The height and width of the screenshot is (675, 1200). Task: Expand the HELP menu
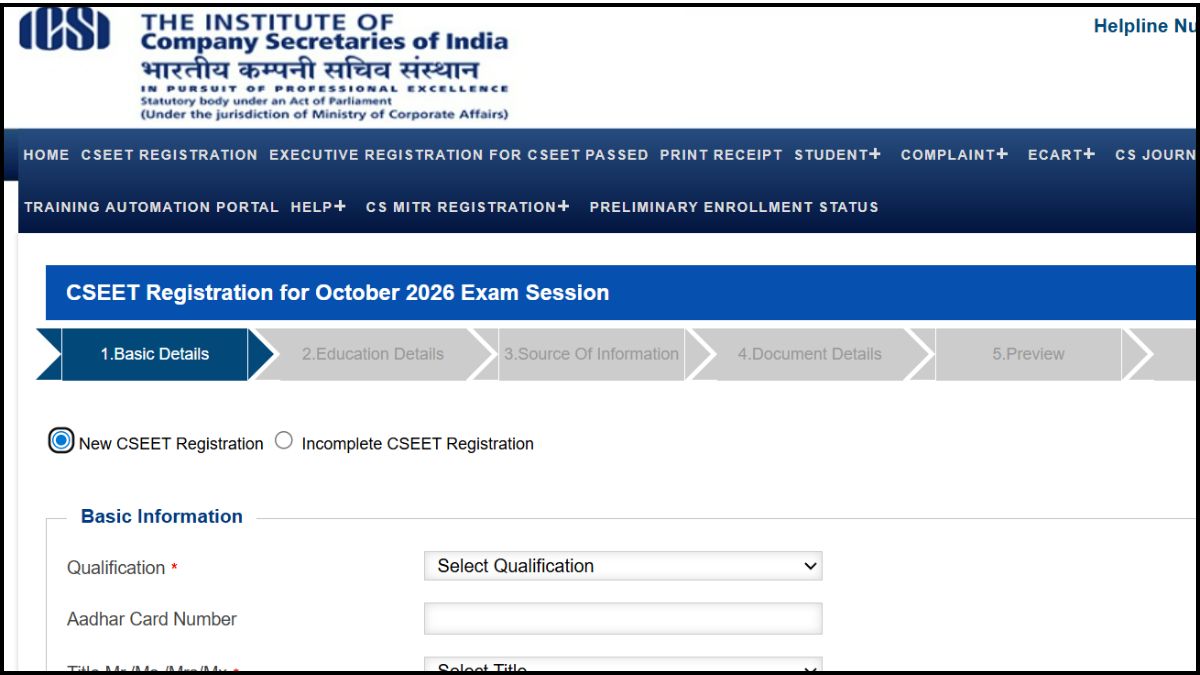tap(318, 207)
